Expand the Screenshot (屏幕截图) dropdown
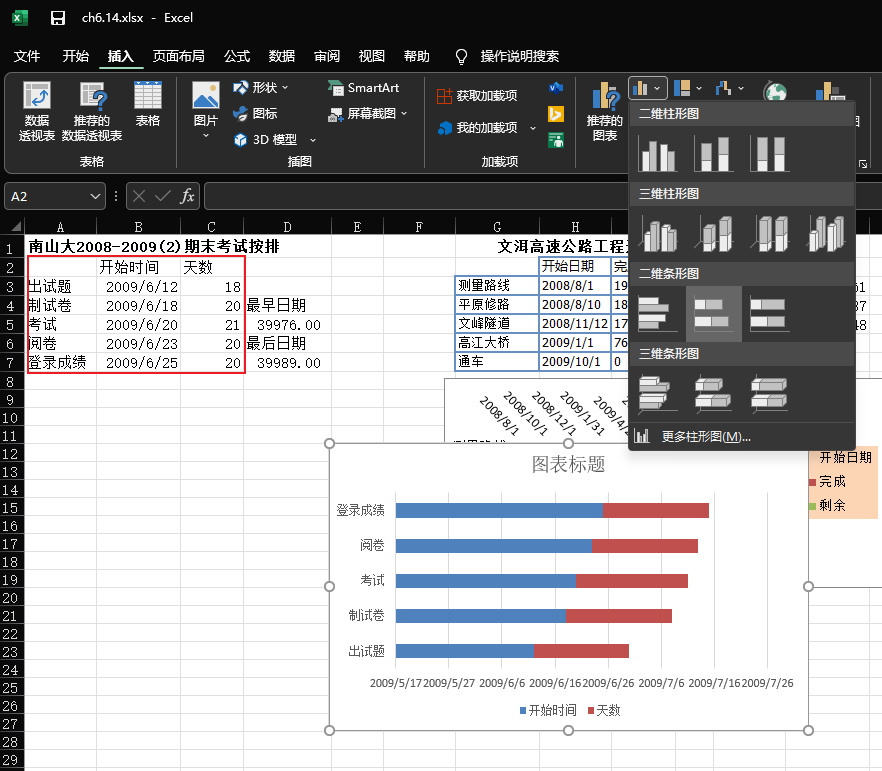Viewport: 882px width, 771px height. (404, 114)
